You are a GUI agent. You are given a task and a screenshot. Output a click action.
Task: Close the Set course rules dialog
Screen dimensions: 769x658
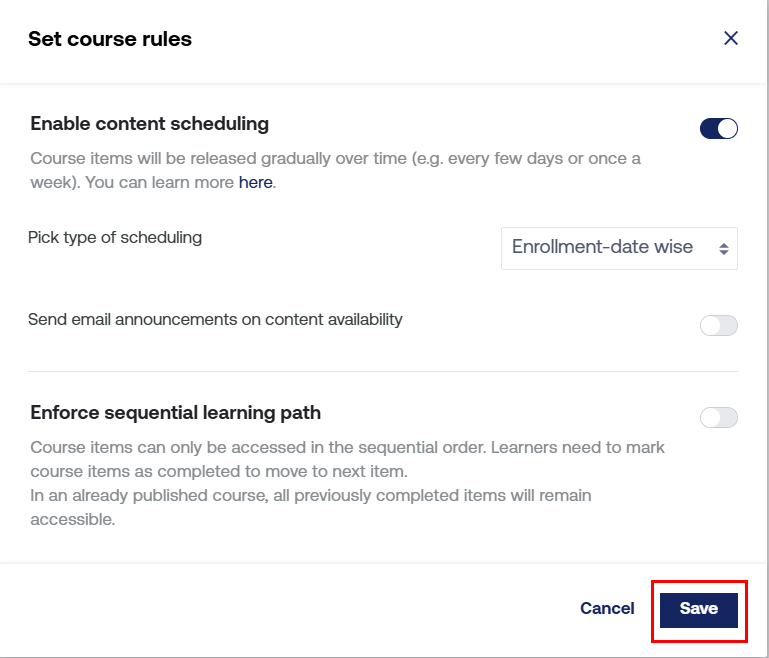(x=731, y=39)
